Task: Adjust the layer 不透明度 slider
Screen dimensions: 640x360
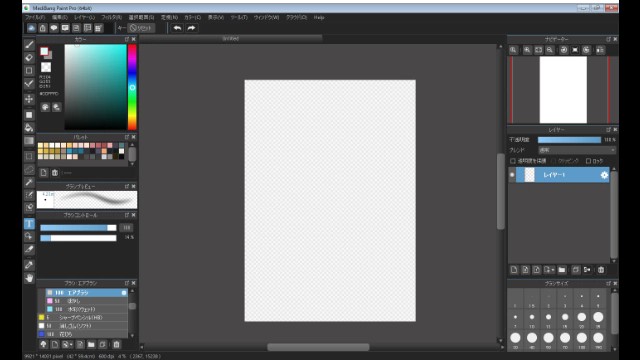Action: (x=569, y=140)
